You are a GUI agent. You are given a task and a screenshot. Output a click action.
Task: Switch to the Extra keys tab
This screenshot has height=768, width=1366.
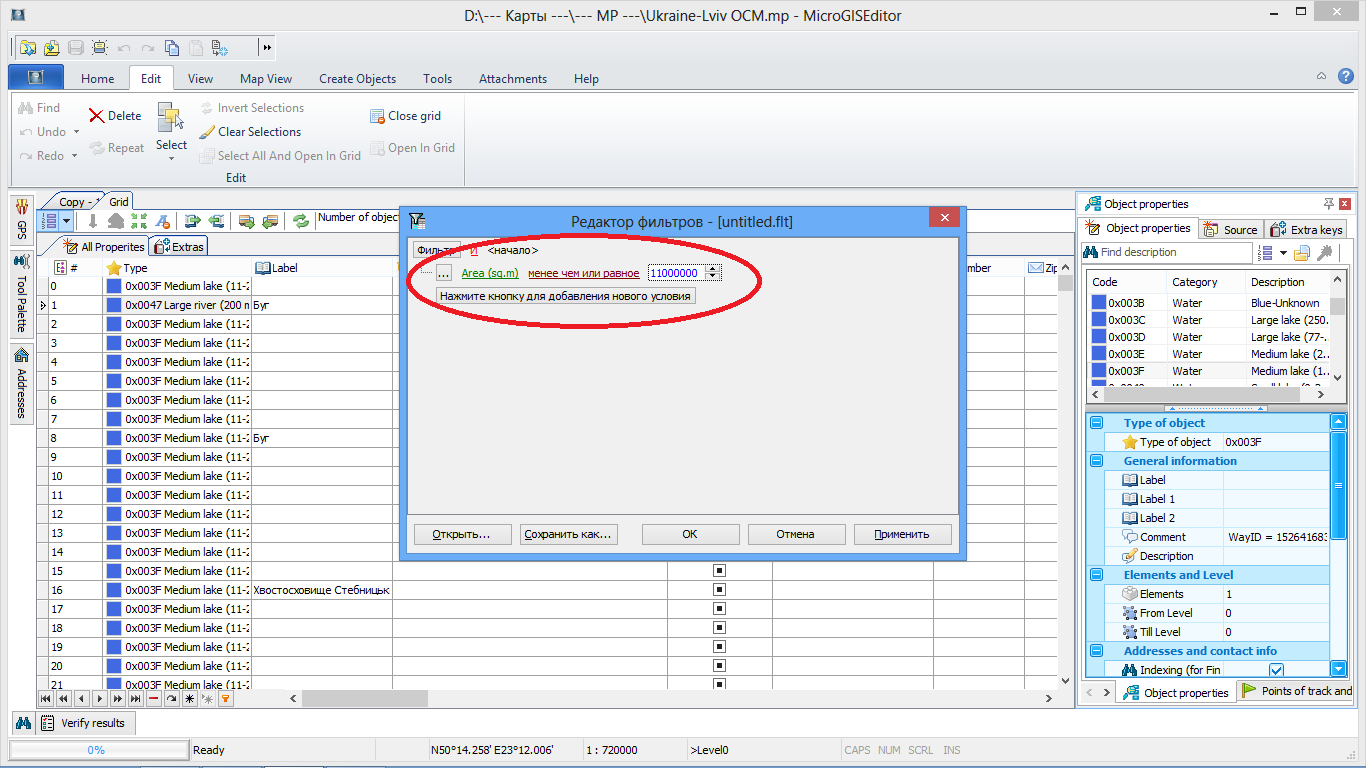click(x=1306, y=229)
